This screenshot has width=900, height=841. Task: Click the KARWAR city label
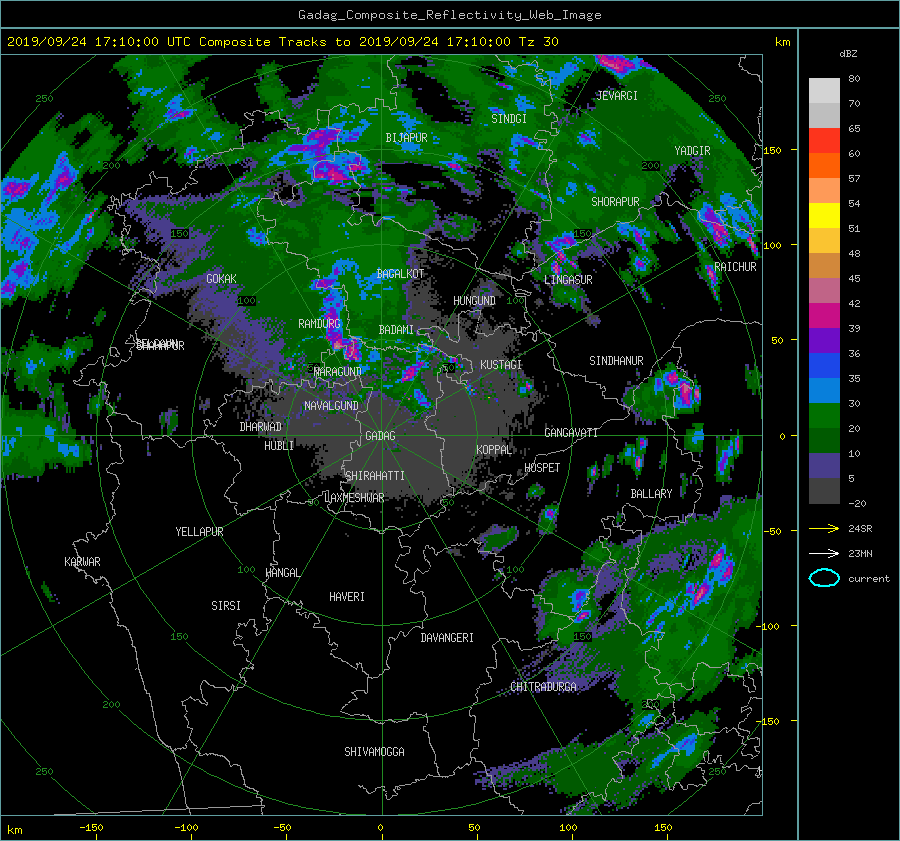click(x=82, y=562)
